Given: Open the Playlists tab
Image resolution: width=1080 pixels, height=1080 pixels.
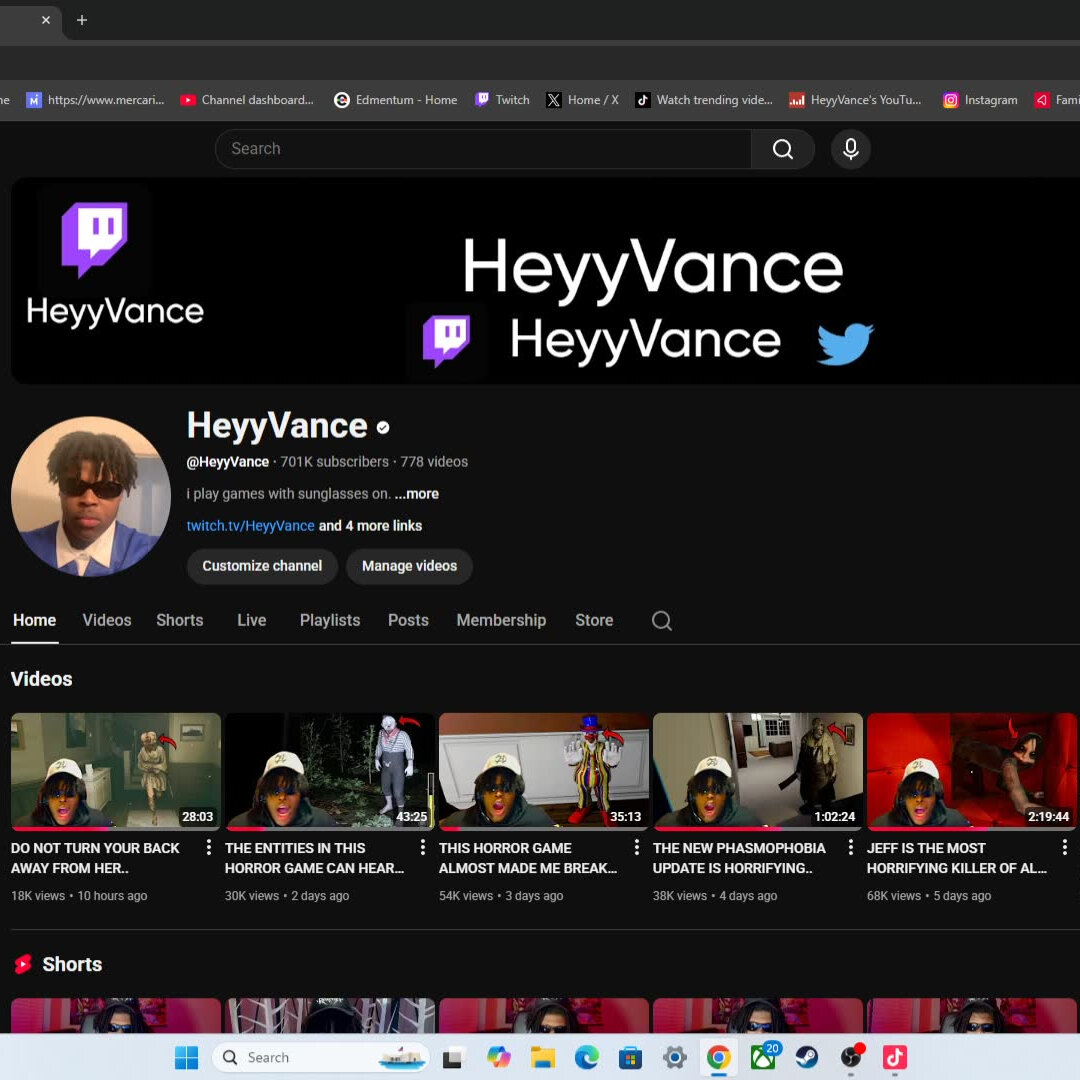Looking at the screenshot, I should (330, 620).
